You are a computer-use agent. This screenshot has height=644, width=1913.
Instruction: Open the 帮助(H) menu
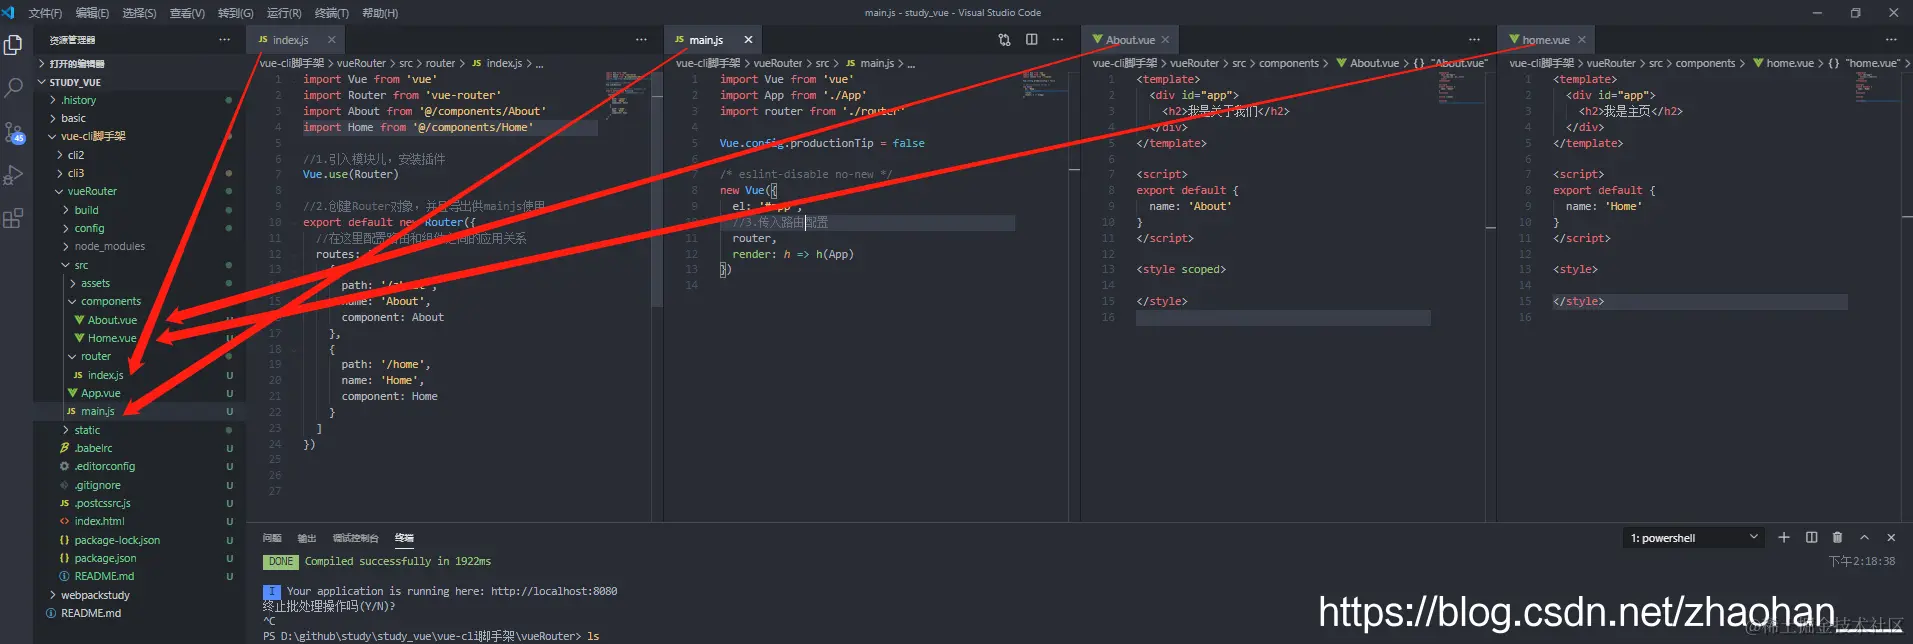click(380, 13)
